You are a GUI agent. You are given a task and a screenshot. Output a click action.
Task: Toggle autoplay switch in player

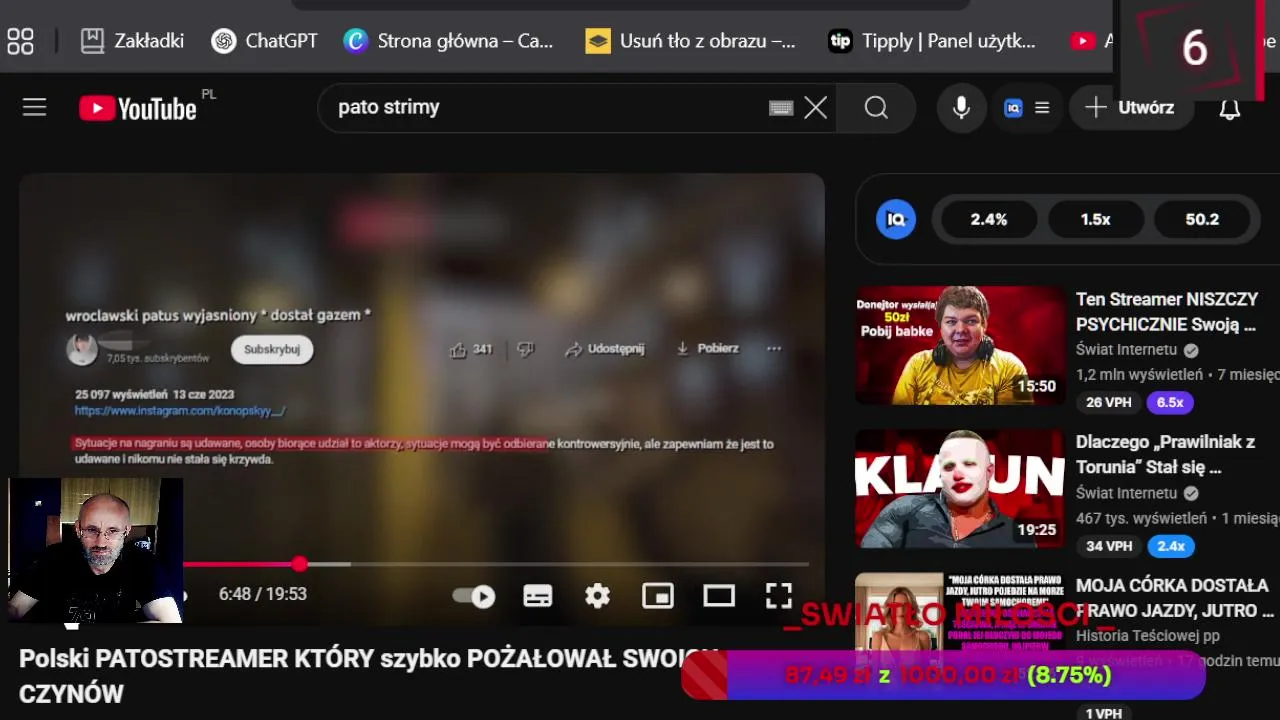point(474,597)
